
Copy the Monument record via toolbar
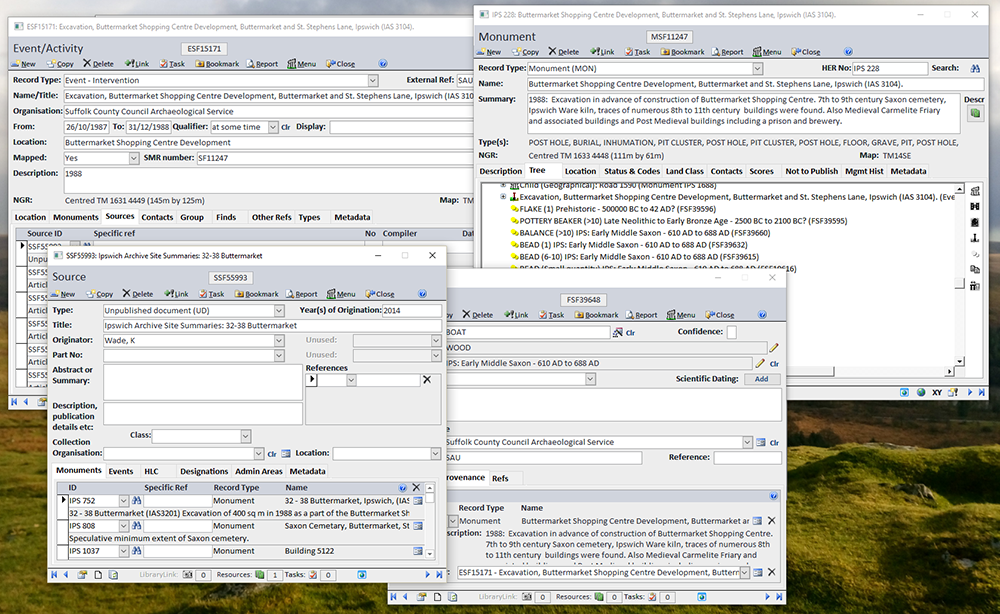click(x=527, y=51)
